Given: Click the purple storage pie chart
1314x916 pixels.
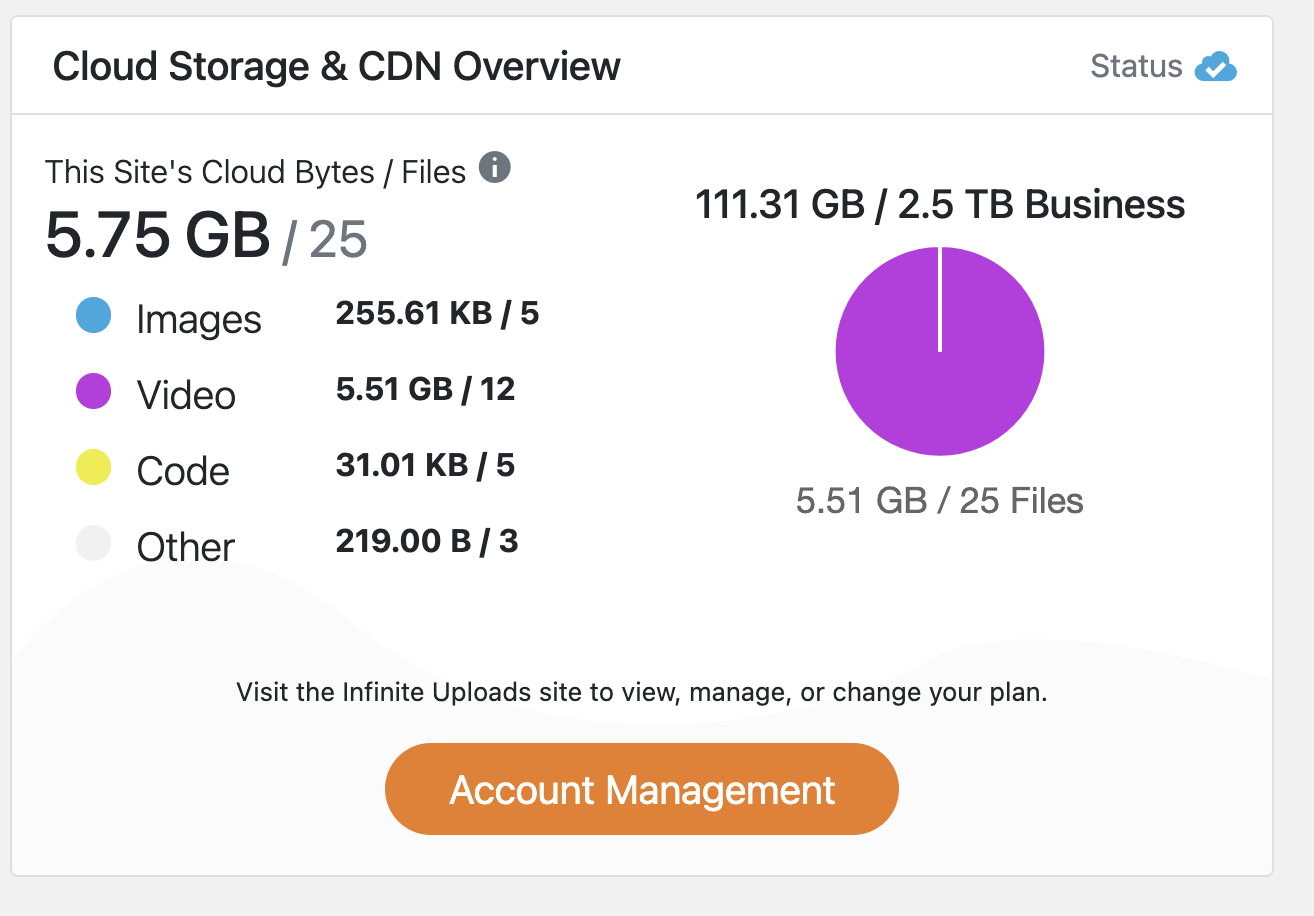Looking at the screenshot, I should [x=939, y=352].
